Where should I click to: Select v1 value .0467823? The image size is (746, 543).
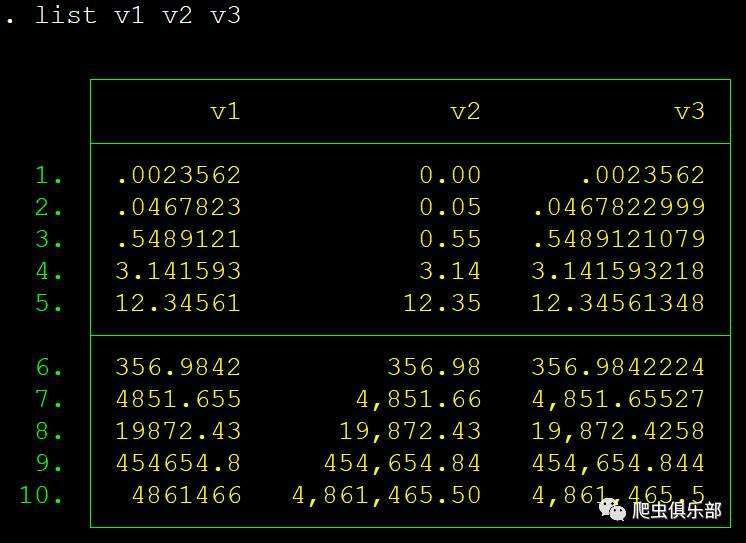click(178, 207)
